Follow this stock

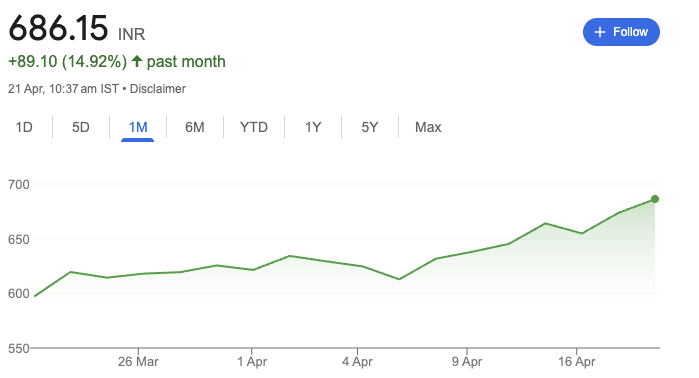click(x=621, y=32)
